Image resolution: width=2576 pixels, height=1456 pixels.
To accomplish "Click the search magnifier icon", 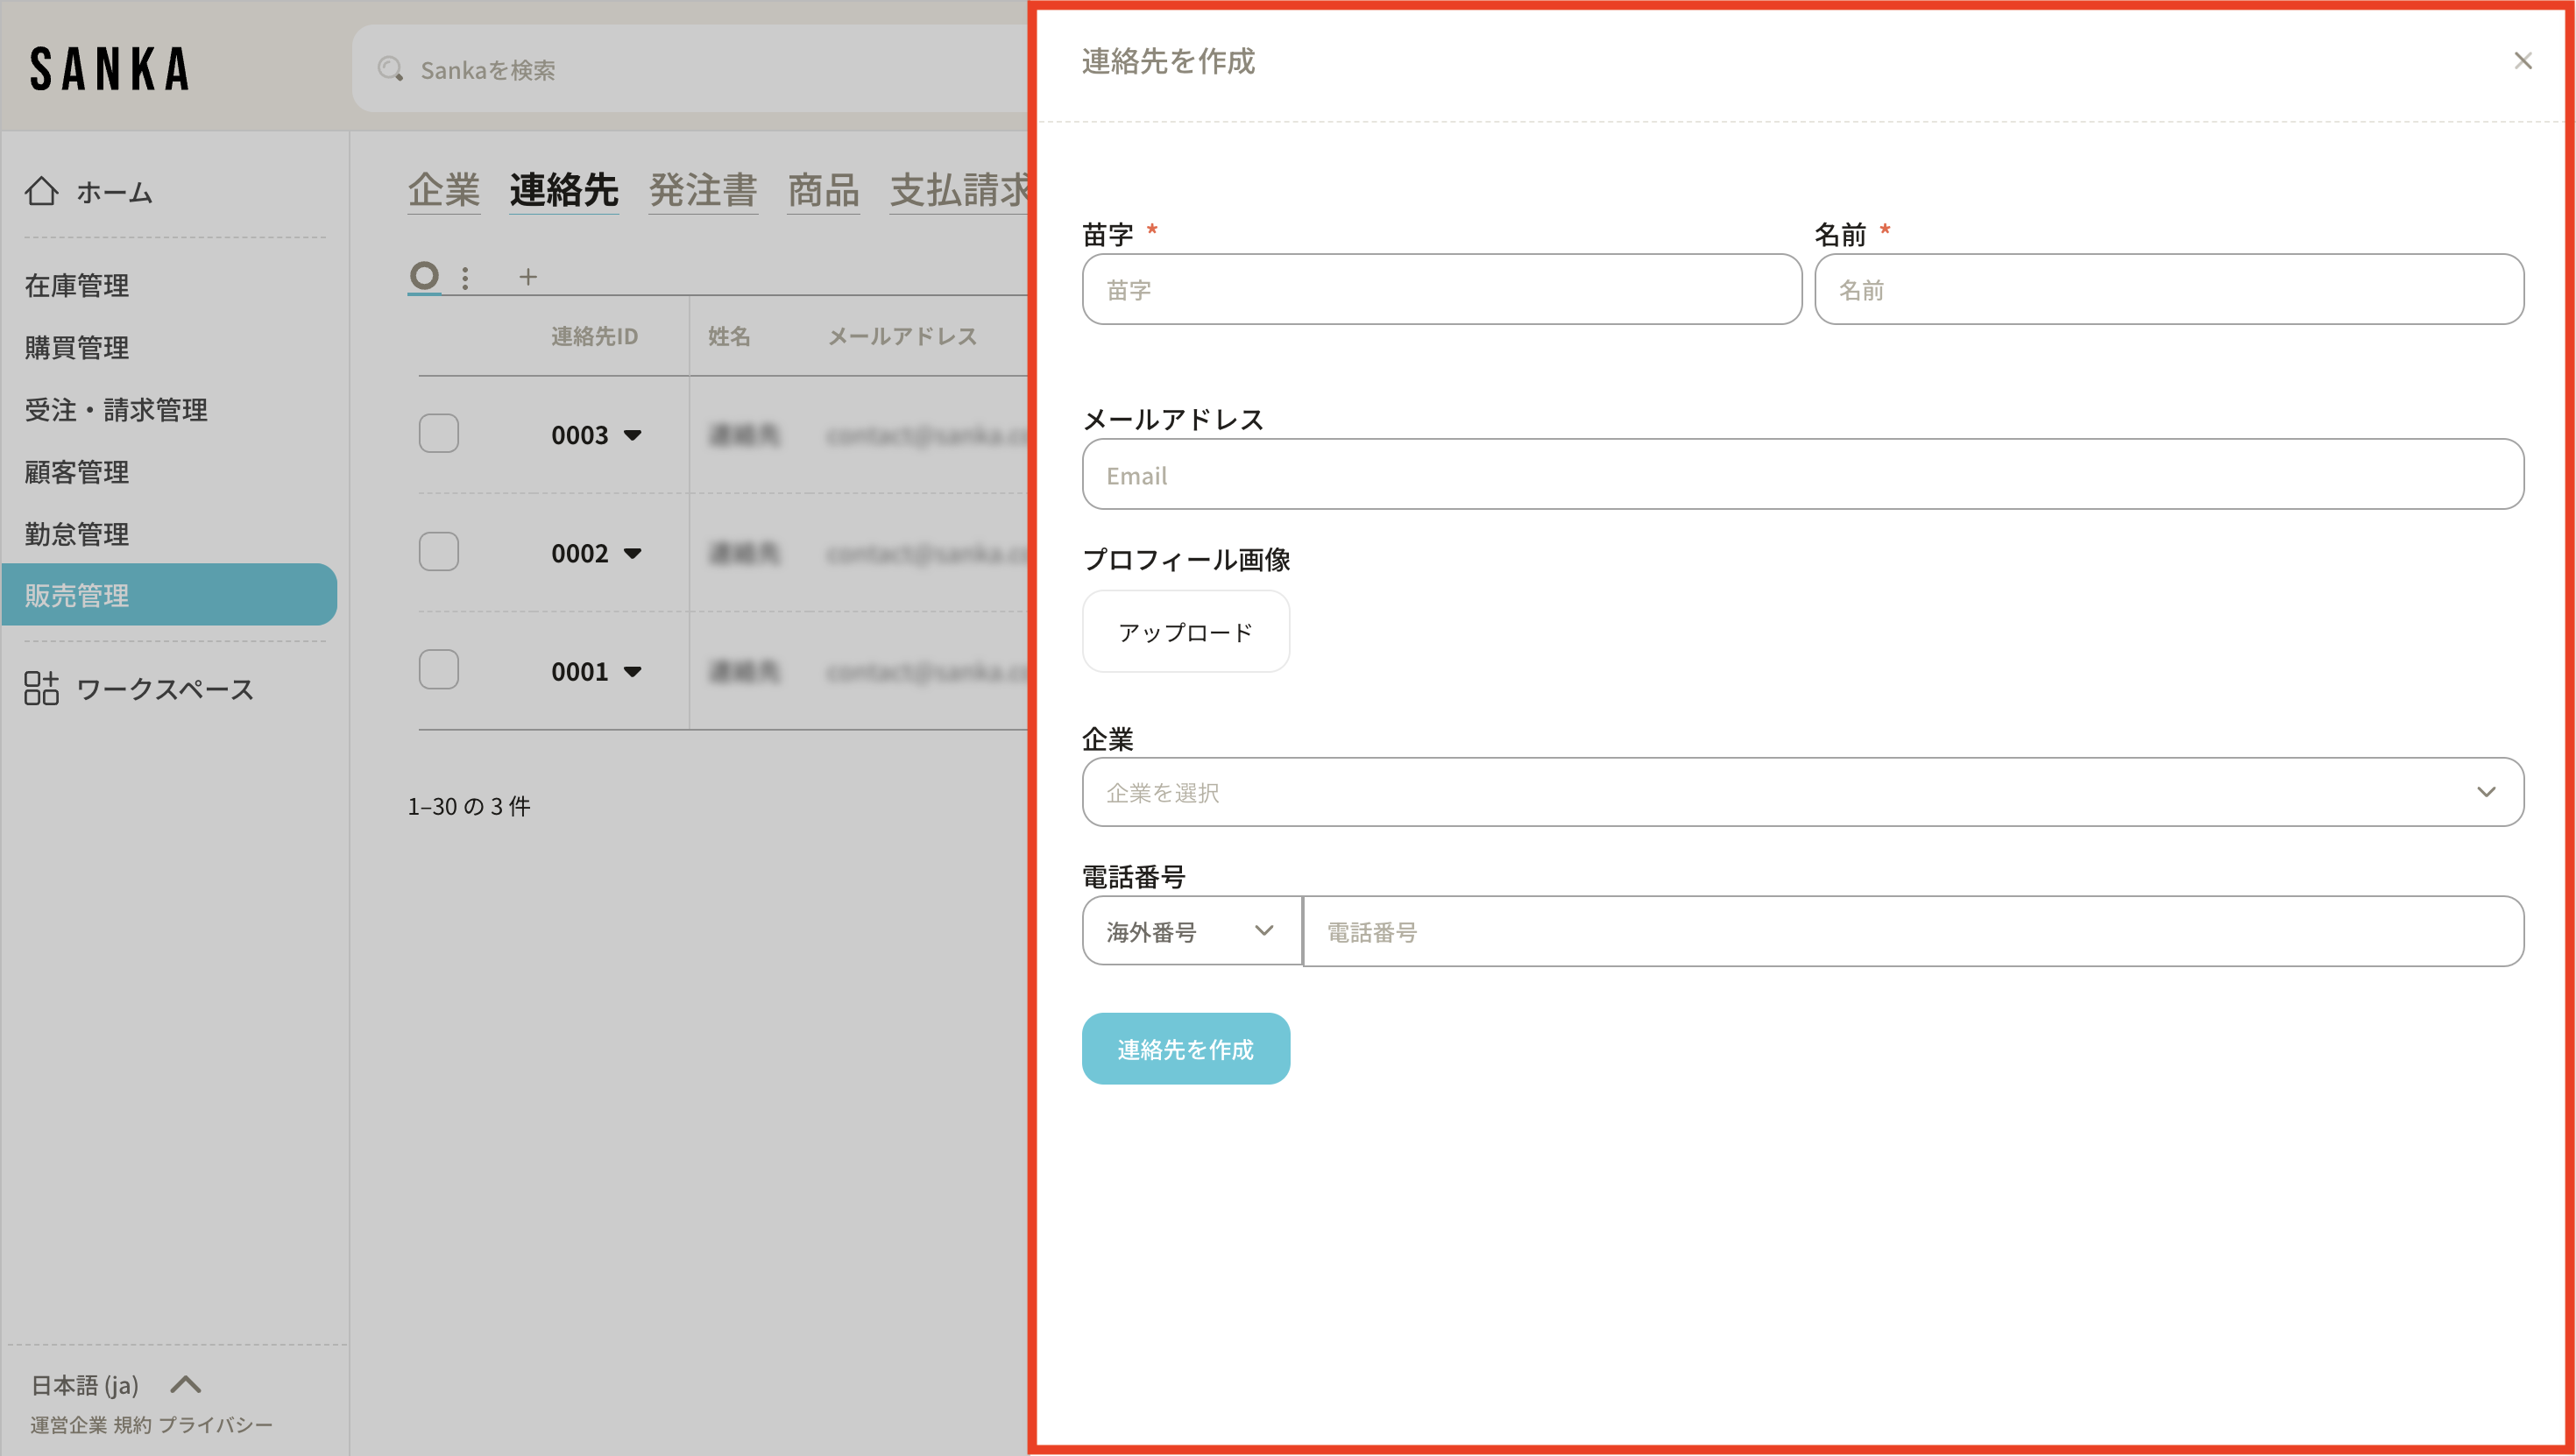I will 390,69.
